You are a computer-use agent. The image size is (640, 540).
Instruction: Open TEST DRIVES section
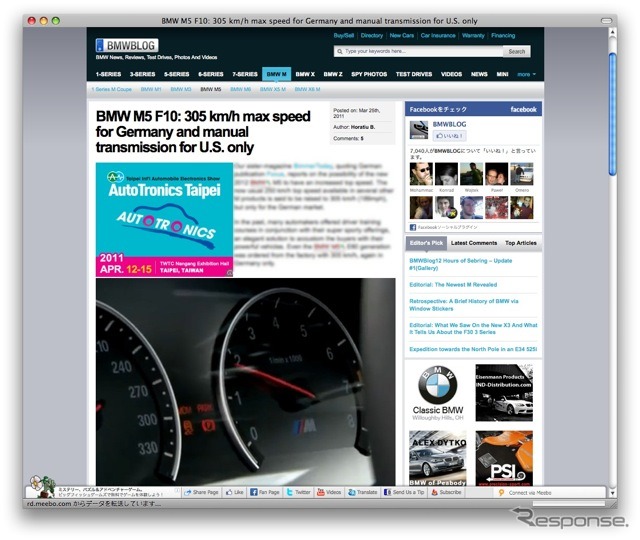(x=413, y=74)
